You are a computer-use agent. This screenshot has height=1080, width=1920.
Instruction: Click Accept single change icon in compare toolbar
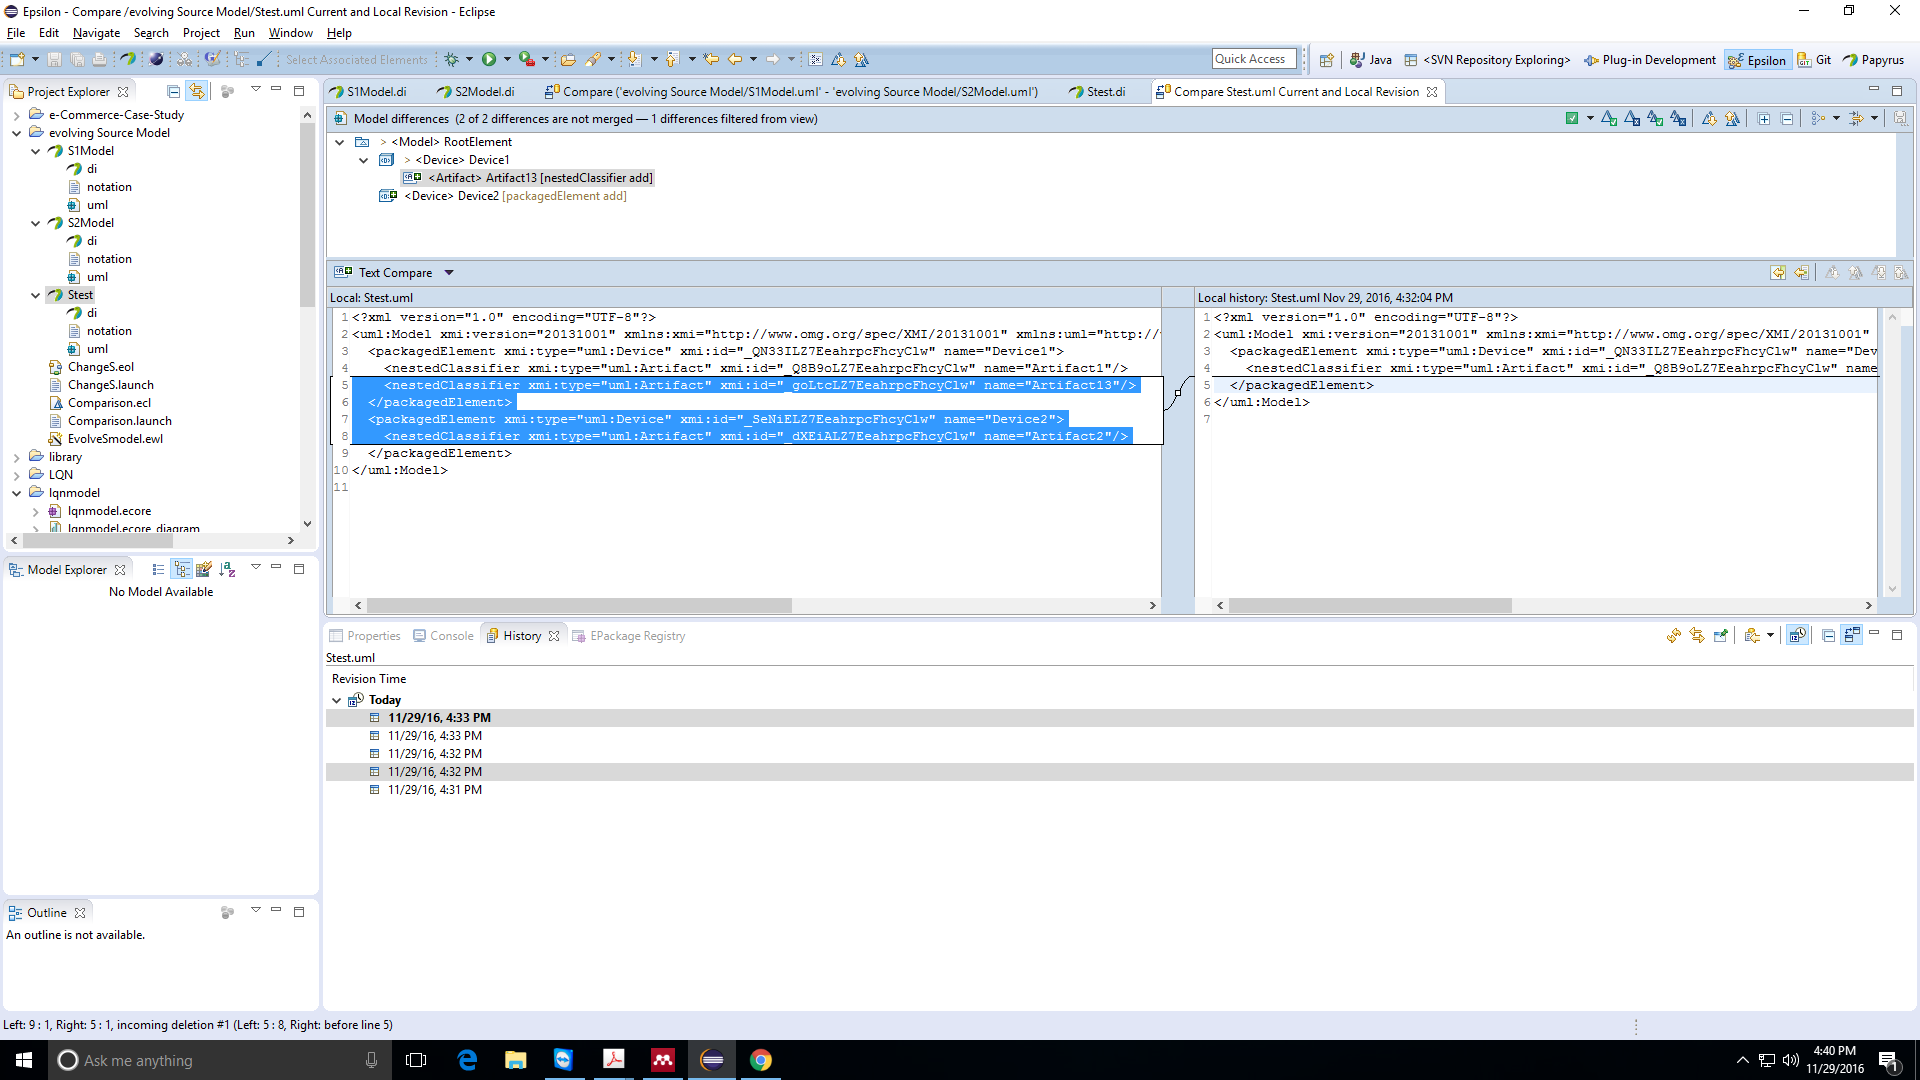1609,119
